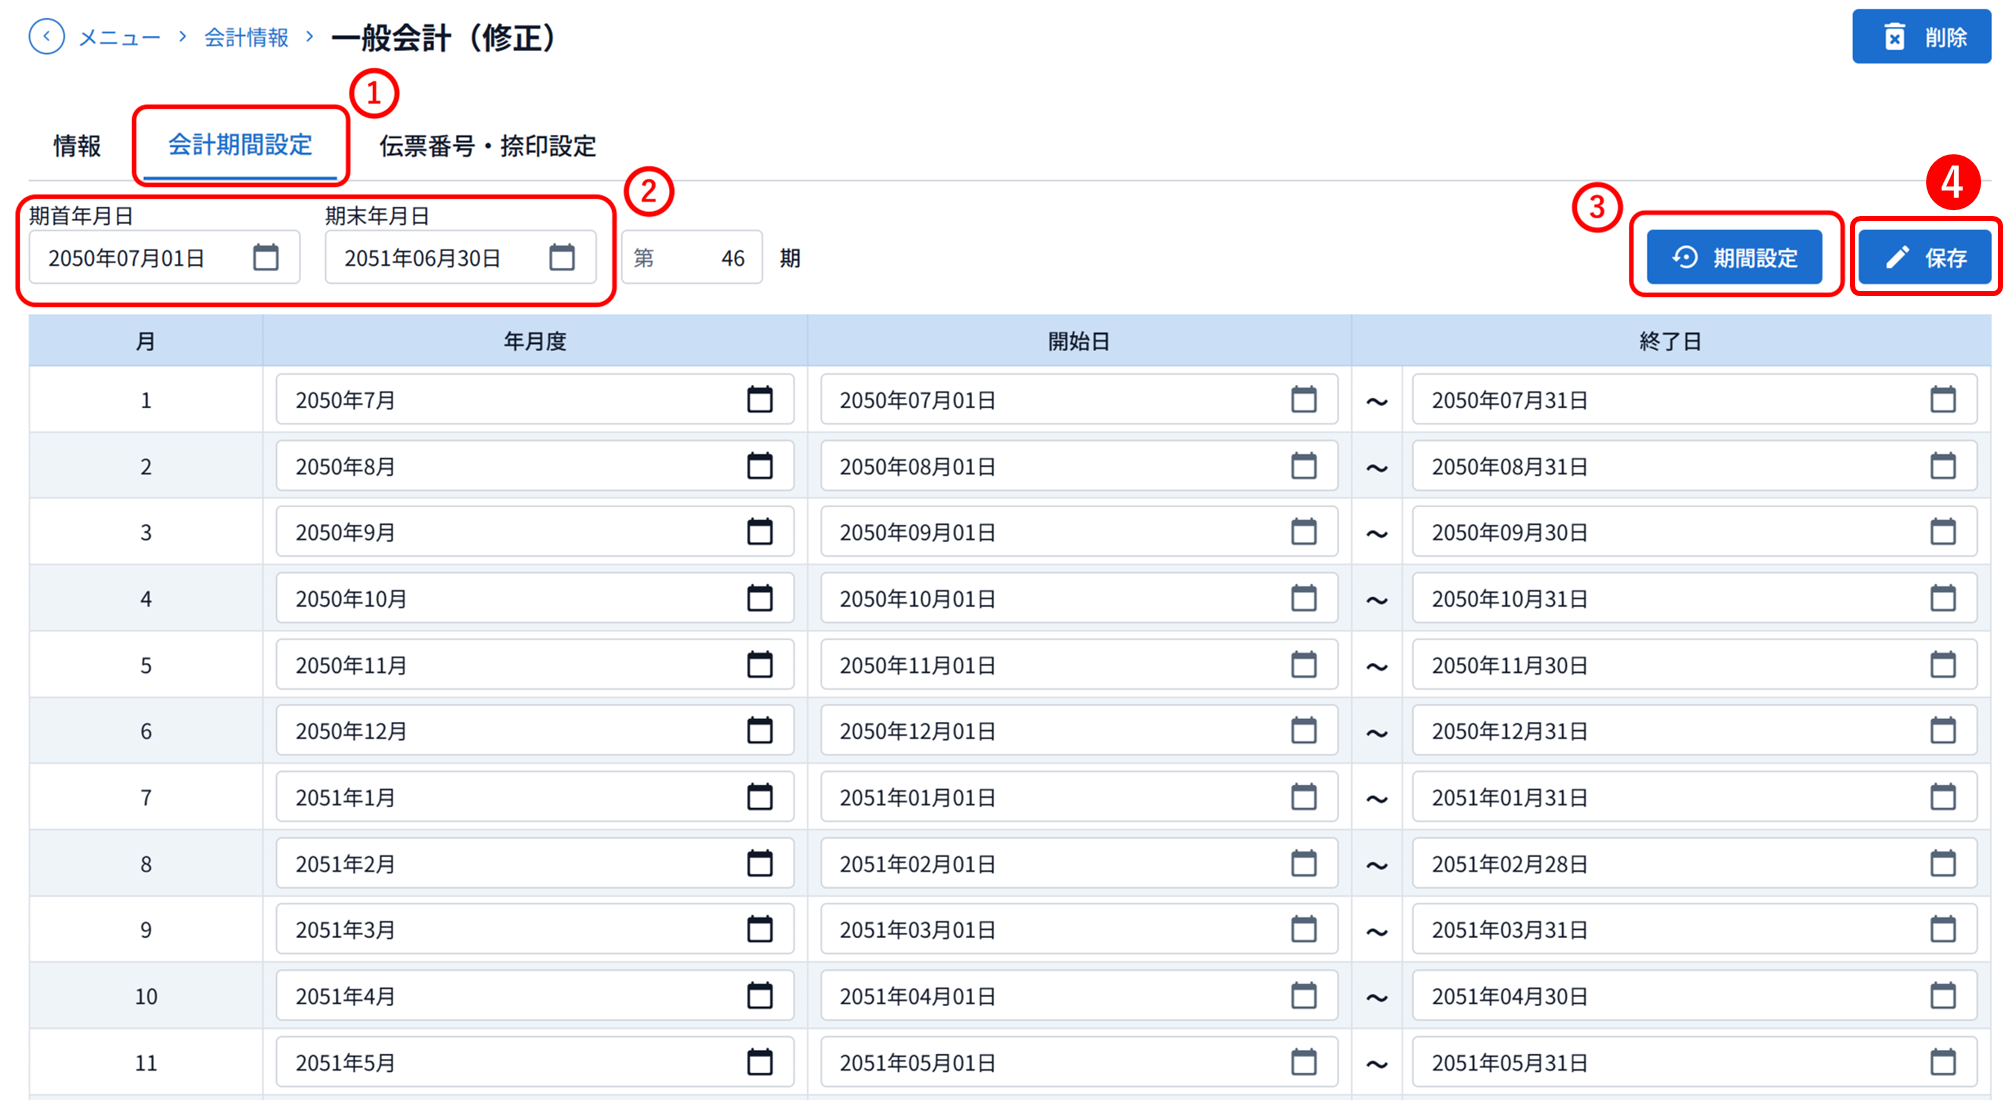The width and height of the screenshot is (2003, 1113).
Task: Click month number 10 row cell
Action: point(146,996)
